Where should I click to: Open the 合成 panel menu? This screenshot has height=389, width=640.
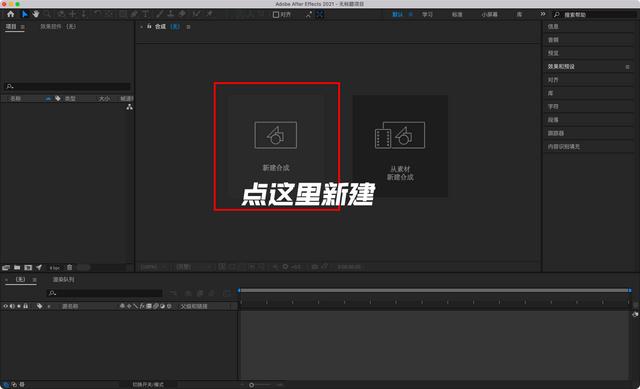pyautogui.click(x=188, y=27)
